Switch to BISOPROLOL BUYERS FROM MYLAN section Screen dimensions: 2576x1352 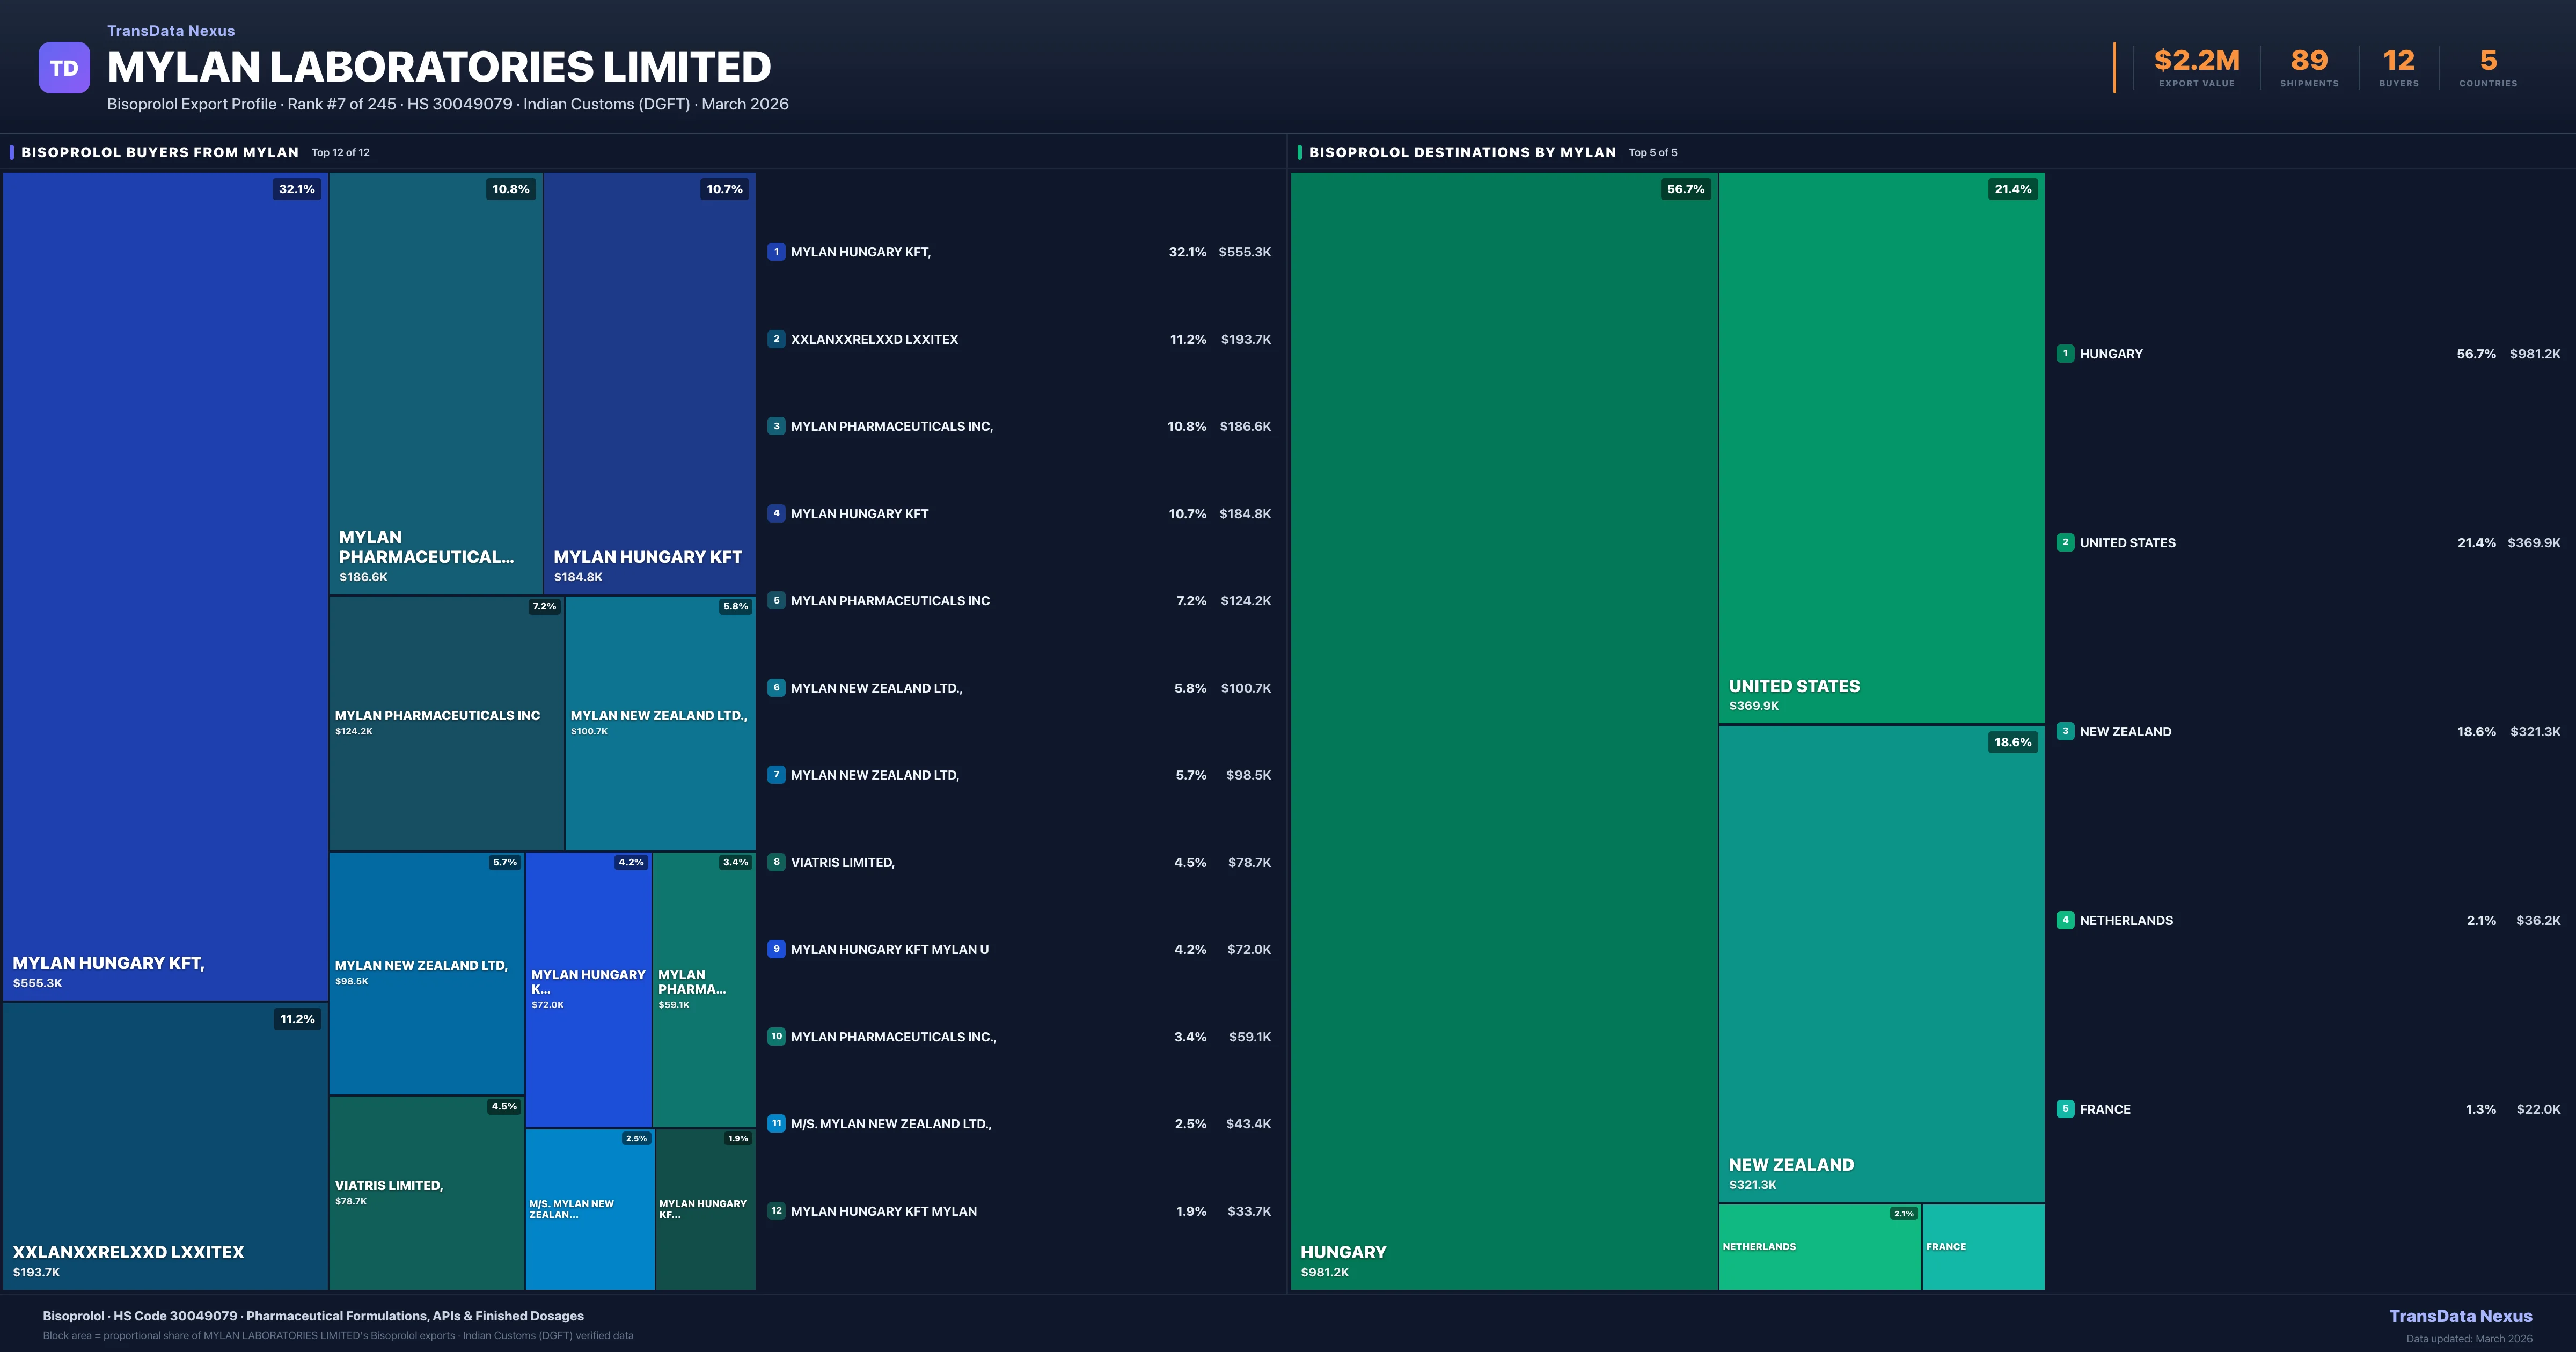click(x=160, y=152)
